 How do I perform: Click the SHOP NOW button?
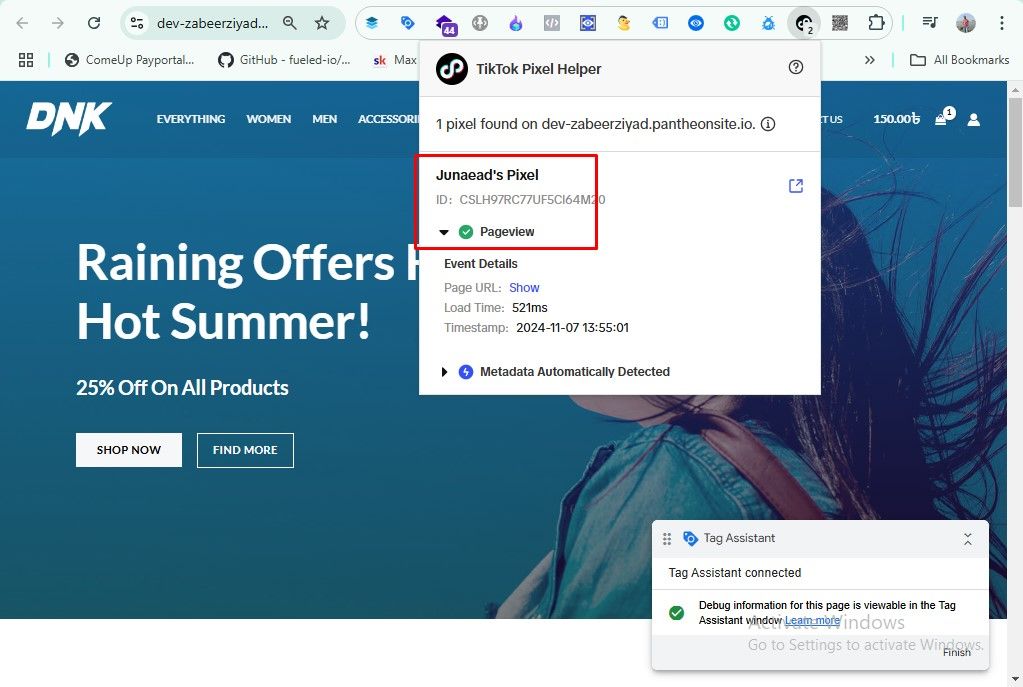pos(129,450)
